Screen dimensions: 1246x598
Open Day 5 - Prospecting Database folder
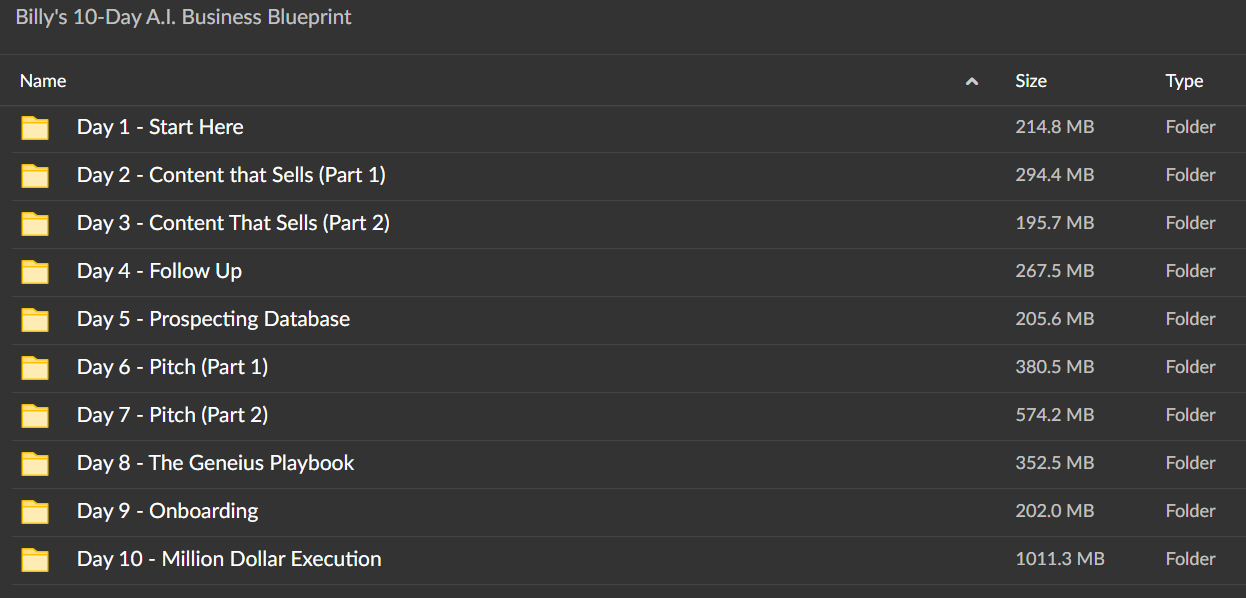coord(213,319)
